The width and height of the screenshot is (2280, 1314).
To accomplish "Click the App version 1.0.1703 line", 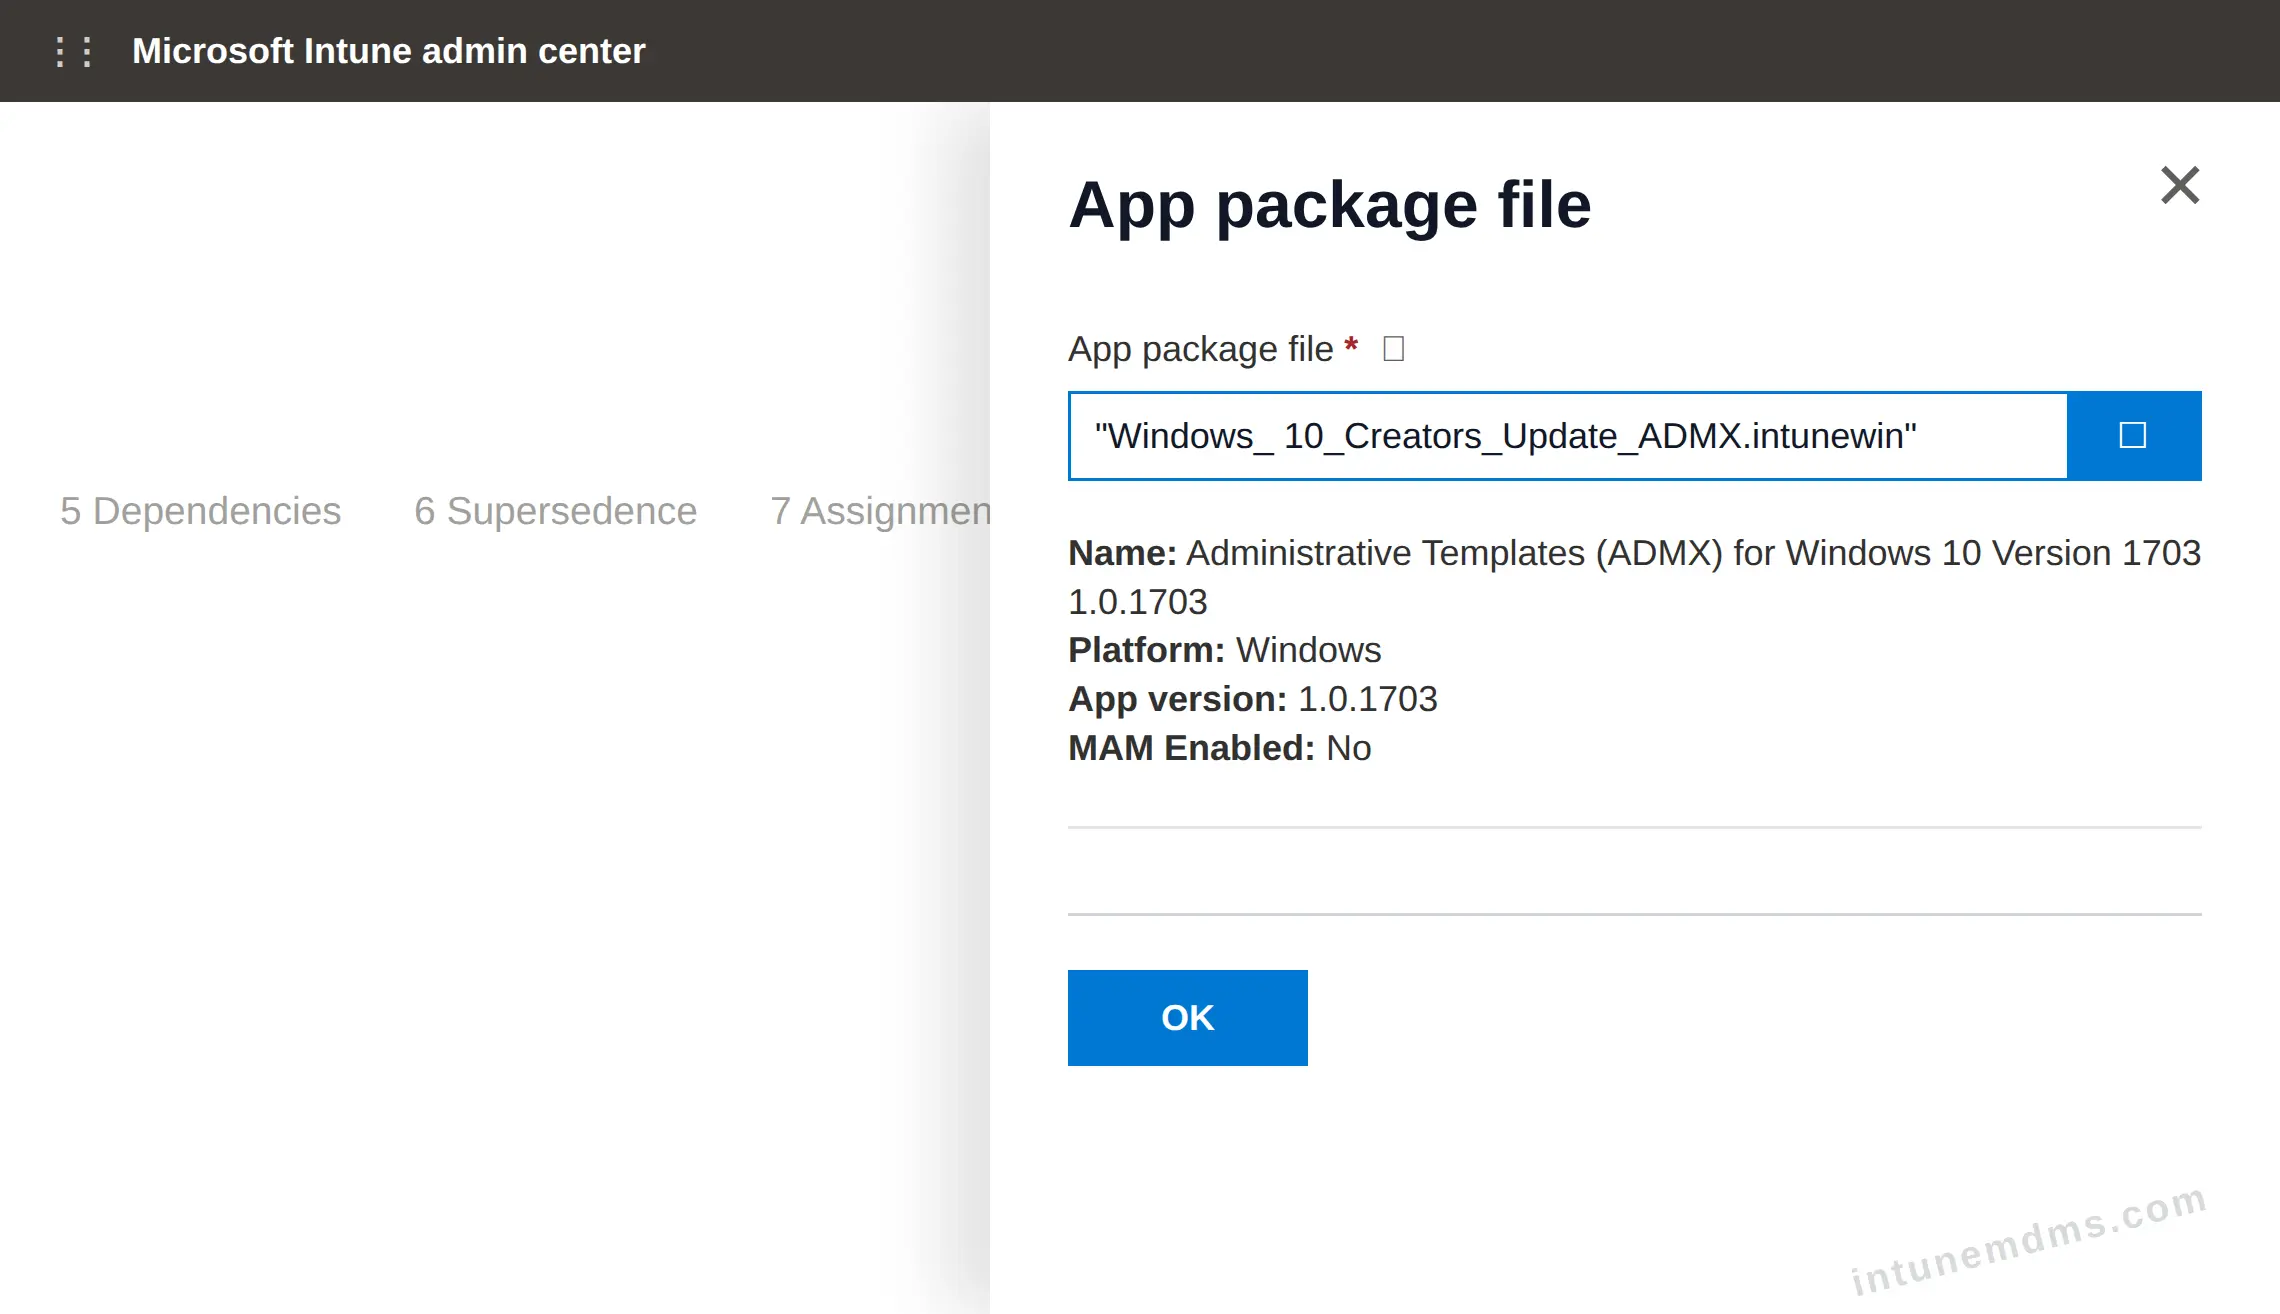I will pyautogui.click(x=1252, y=699).
